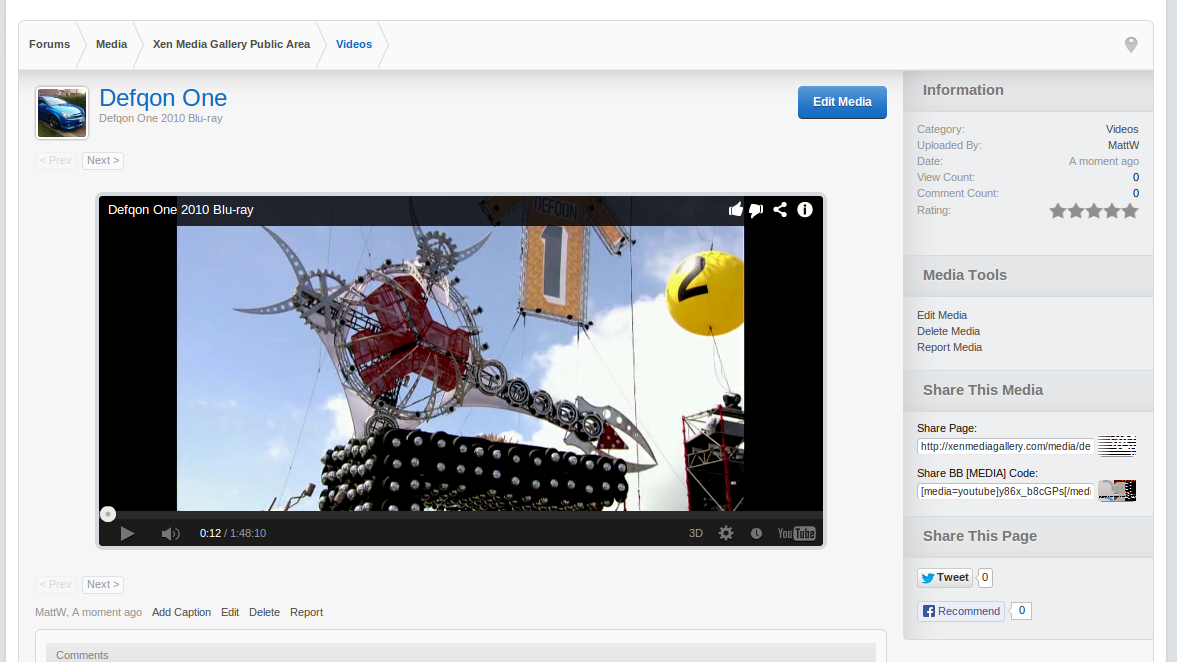The height and width of the screenshot is (662, 1177).
Task: Click the video frame area
Action: pyautogui.click(x=460, y=368)
